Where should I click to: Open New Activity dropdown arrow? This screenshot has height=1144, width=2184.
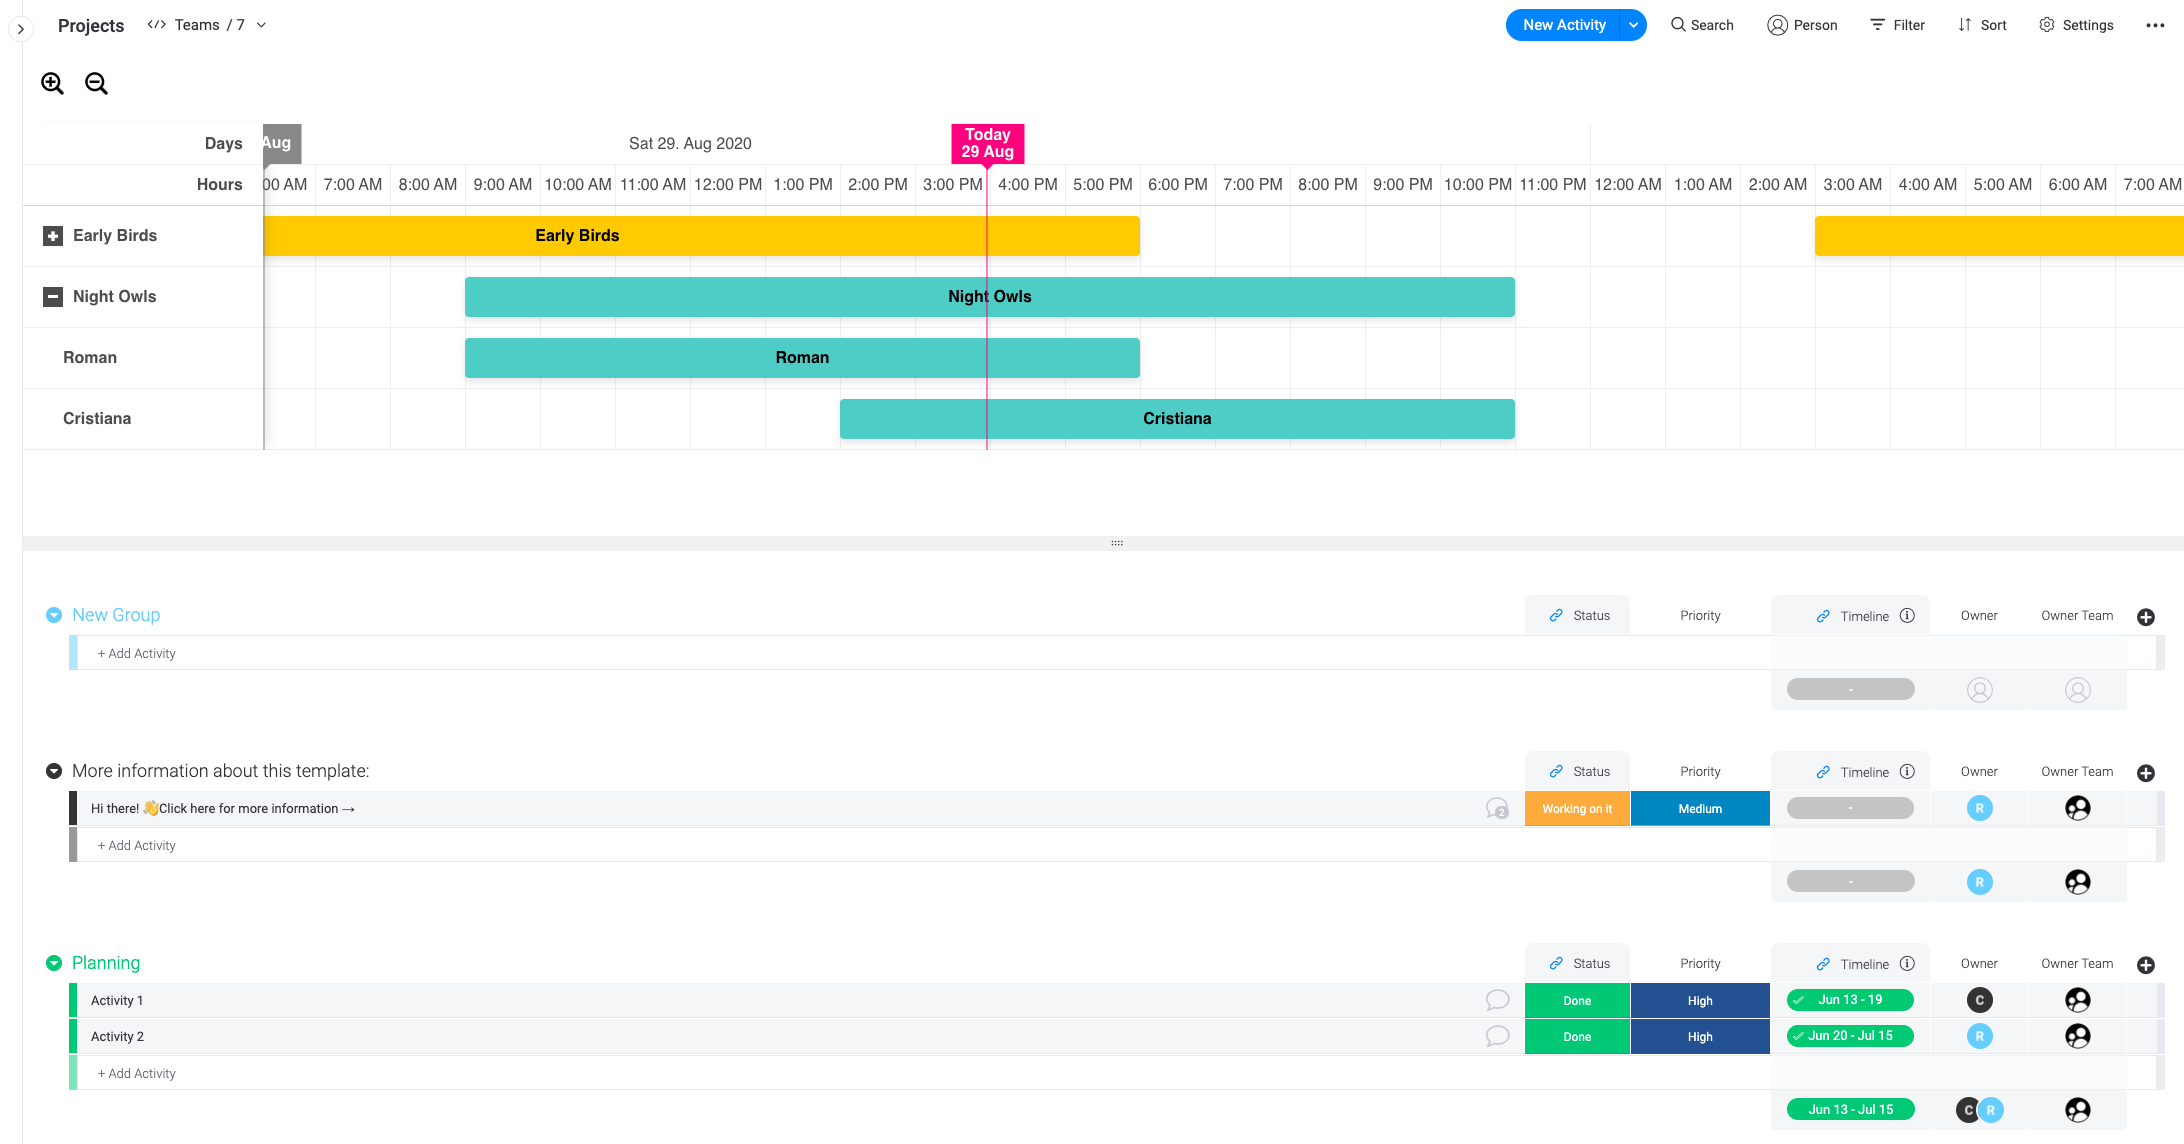(x=1633, y=25)
